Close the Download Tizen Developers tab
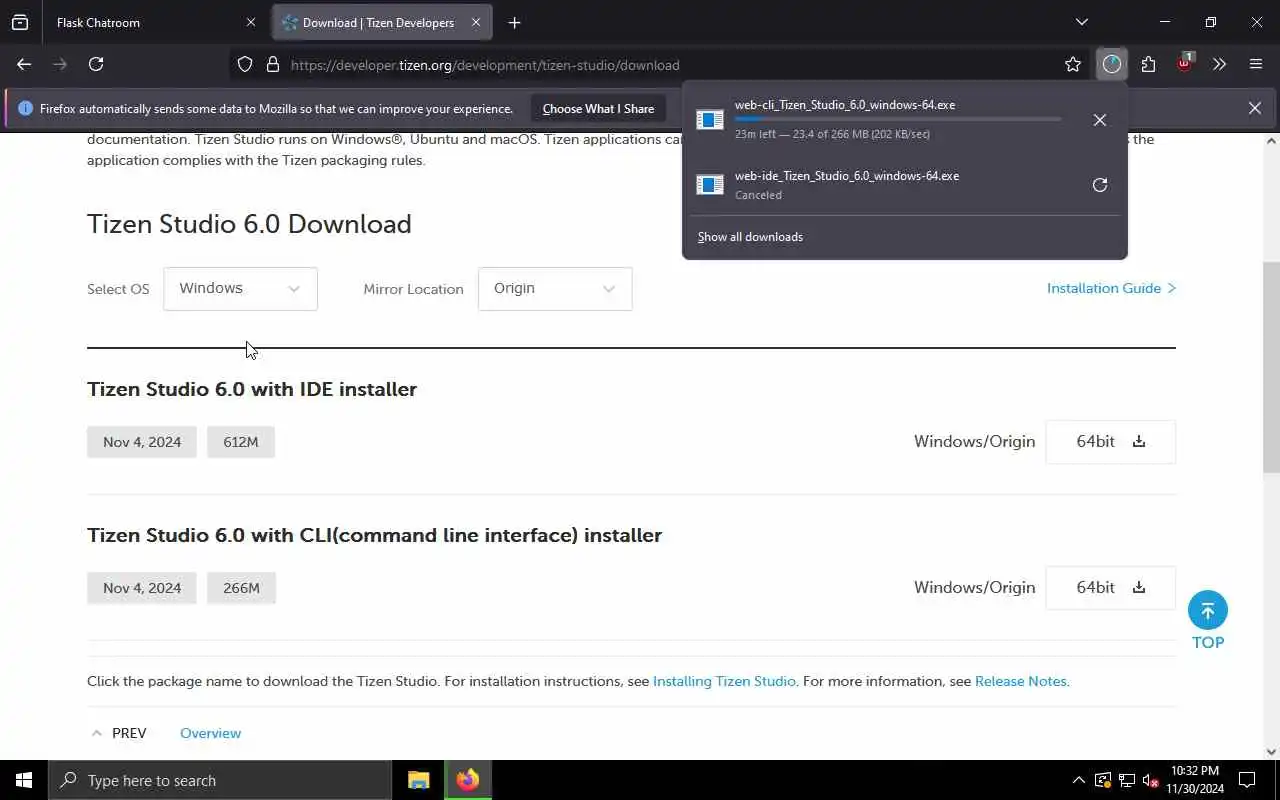The image size is (1280, 800). pos(476,22)
